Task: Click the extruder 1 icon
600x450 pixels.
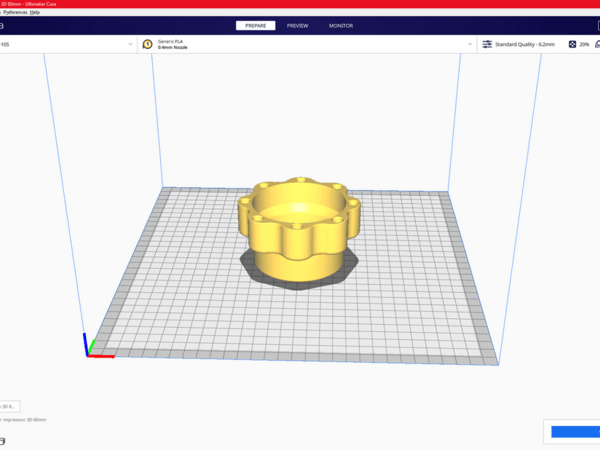Action: point(148,44)
